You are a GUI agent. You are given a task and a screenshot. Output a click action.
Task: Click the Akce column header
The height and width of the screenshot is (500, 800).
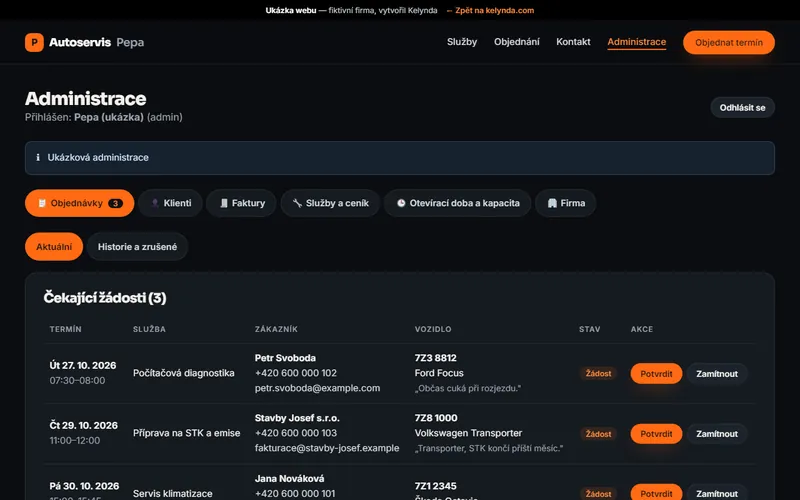click(642, 329)
